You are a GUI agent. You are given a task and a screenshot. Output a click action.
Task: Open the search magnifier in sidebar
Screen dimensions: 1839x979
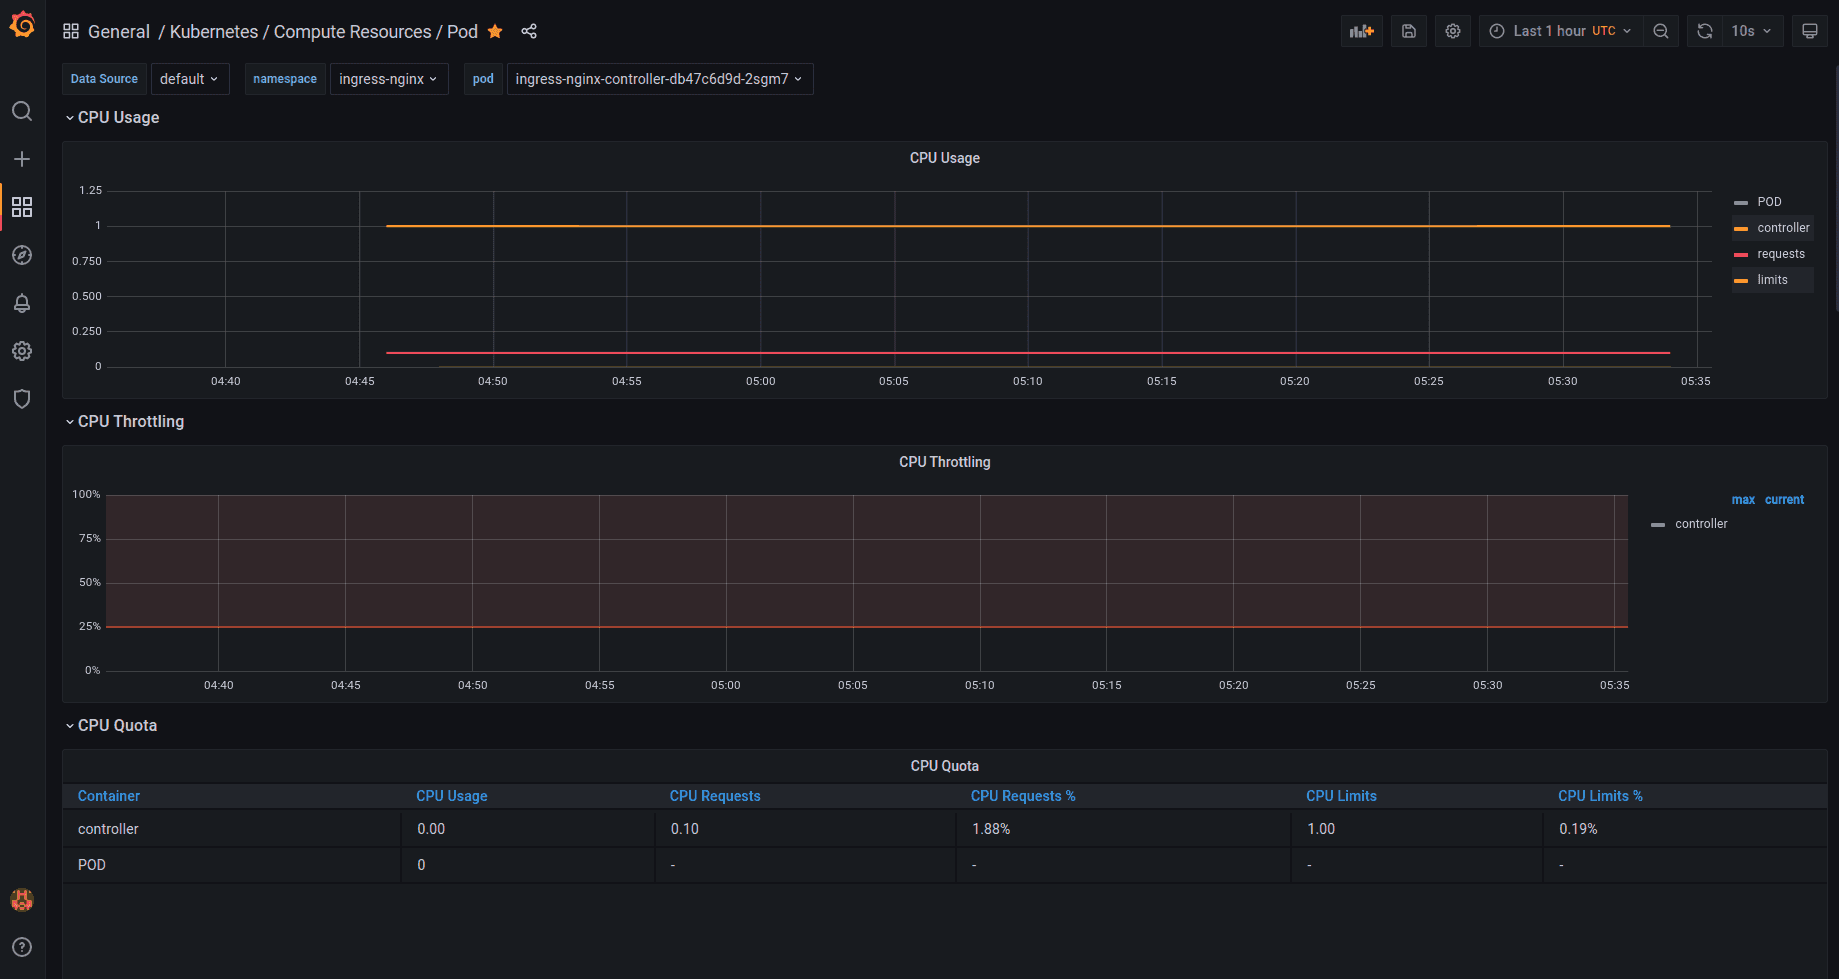click(22, 111)
